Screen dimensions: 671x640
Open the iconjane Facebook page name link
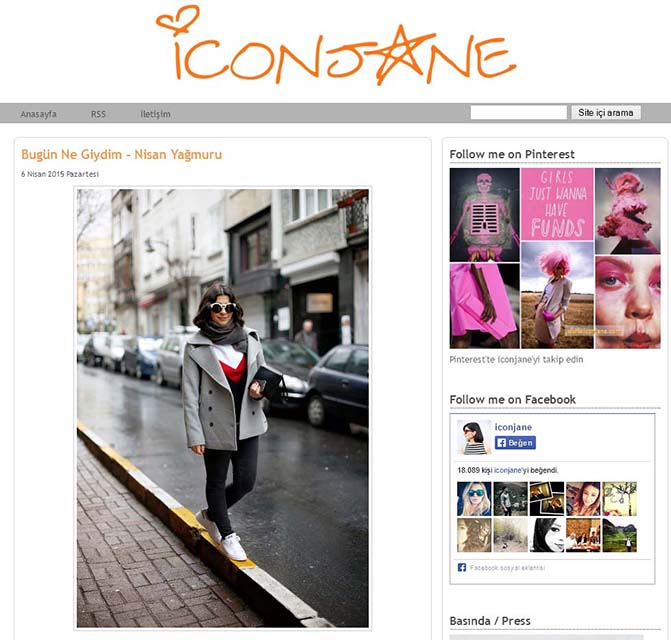point(513,427)
